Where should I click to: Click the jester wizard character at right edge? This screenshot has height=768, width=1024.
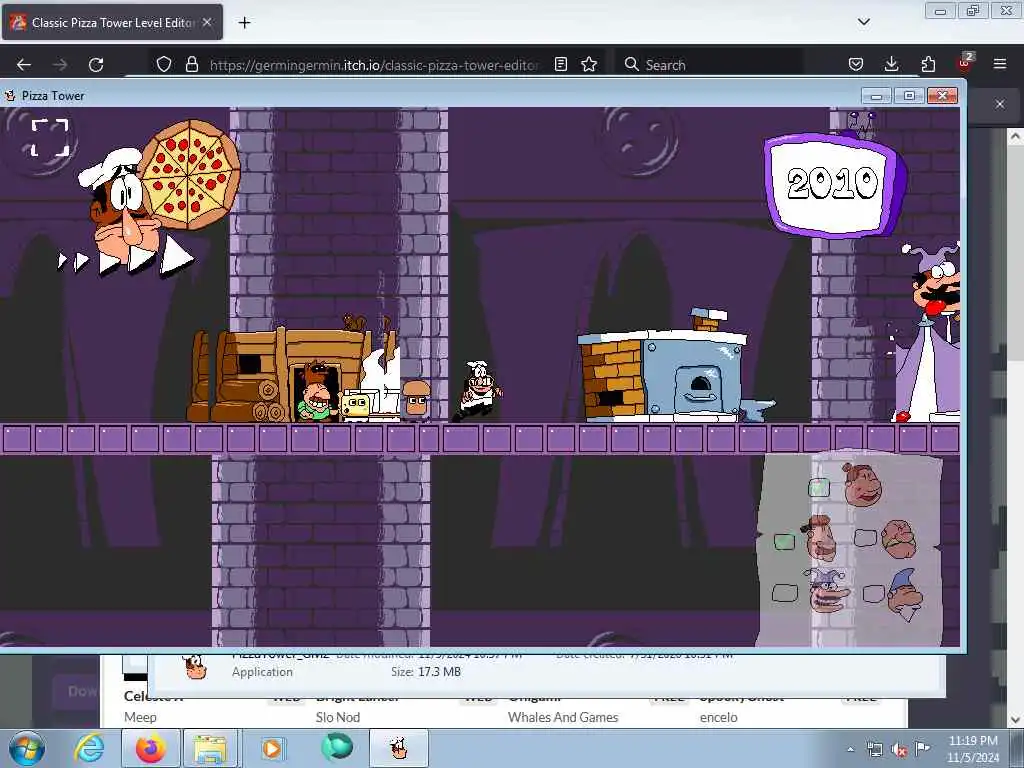(x=929, y=333)
